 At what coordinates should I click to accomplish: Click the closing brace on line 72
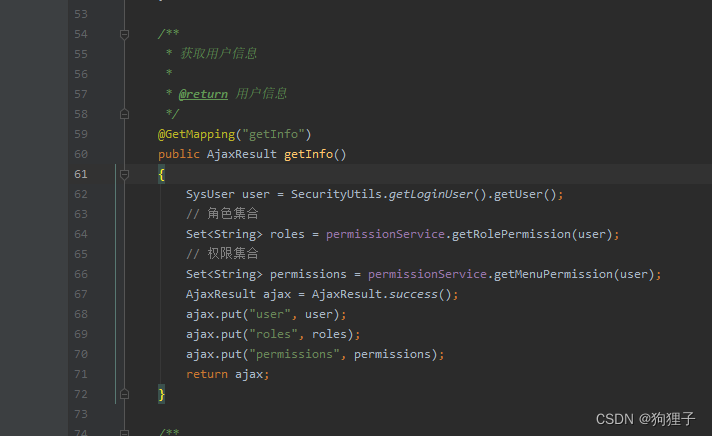tap(161, 394)
